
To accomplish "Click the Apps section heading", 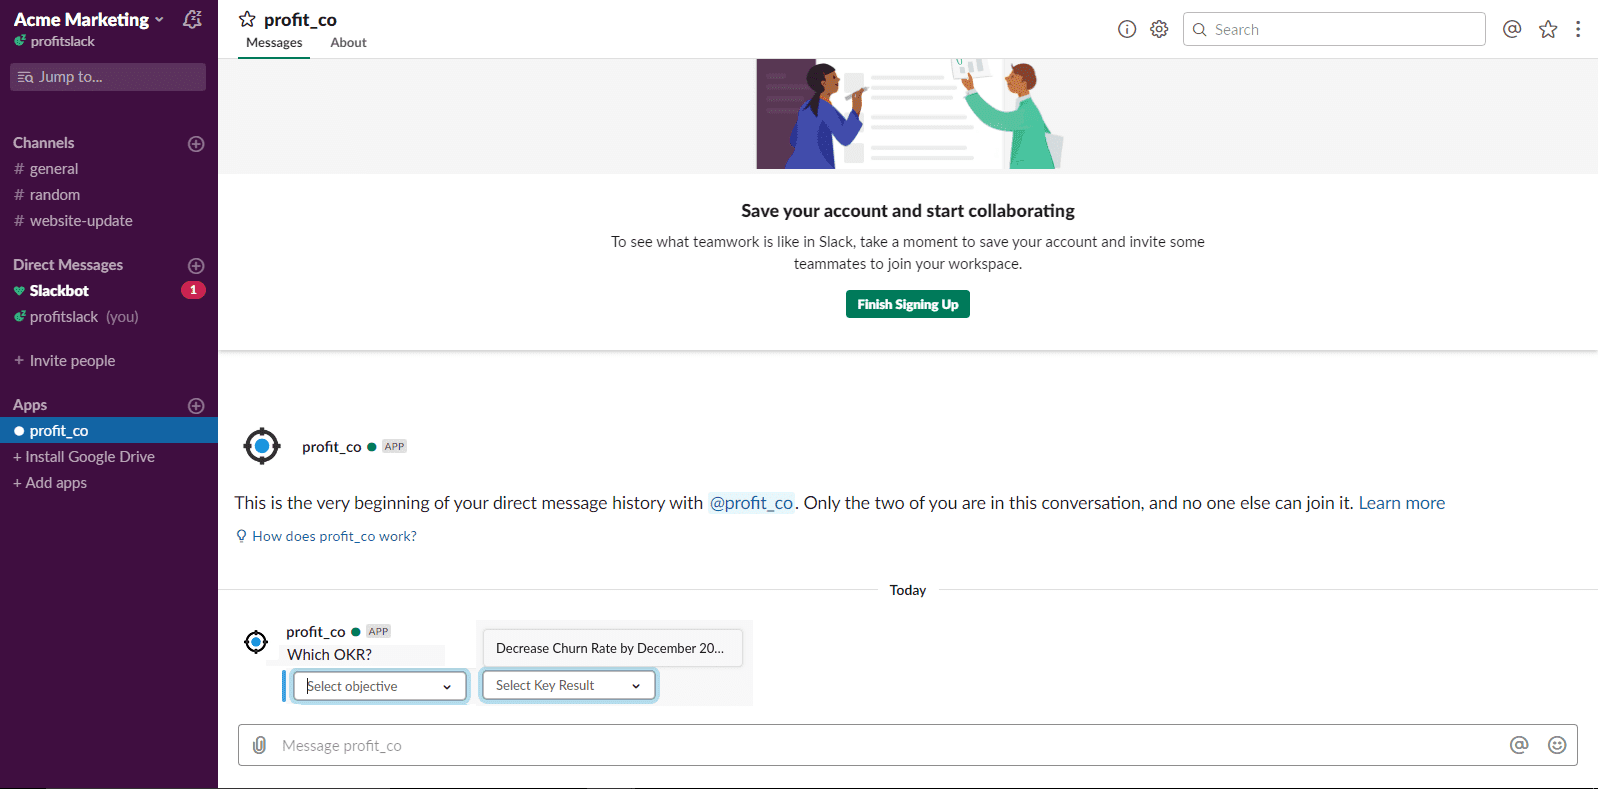I will [x=30, y=405].
